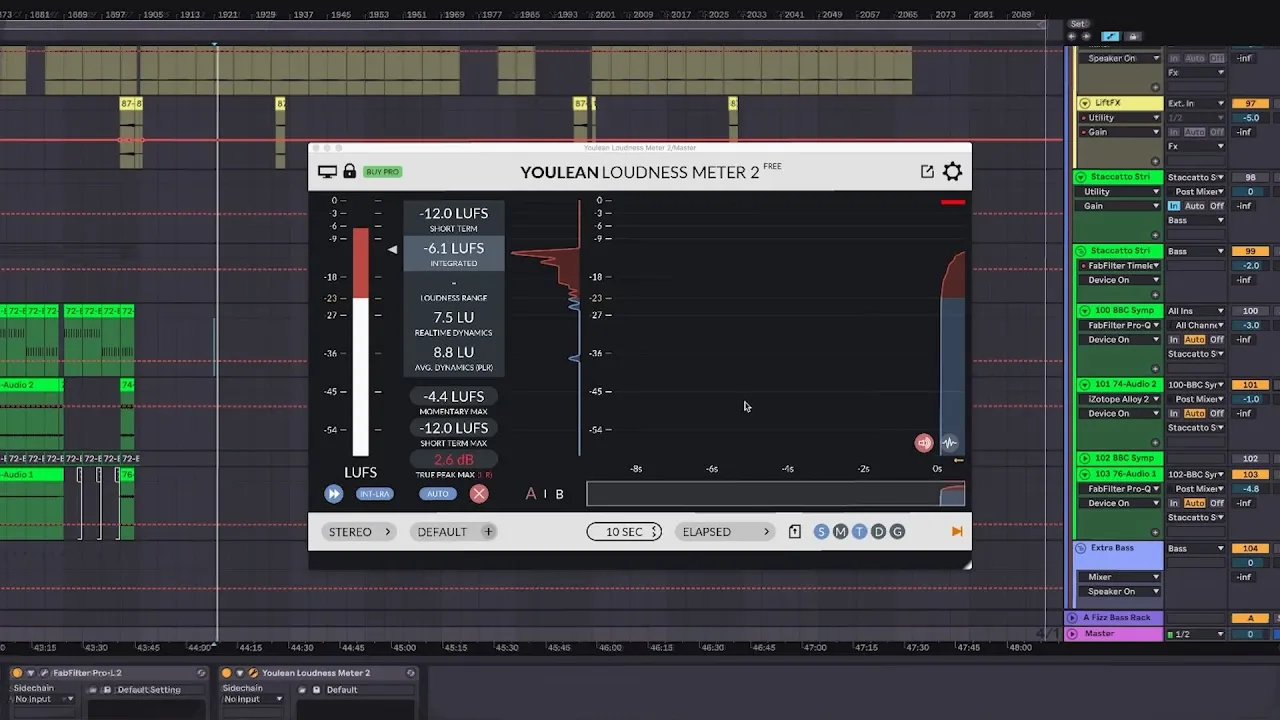Enable the AUTO reset button
Viewport: 1280px width, 720px height.
point(438,494)
